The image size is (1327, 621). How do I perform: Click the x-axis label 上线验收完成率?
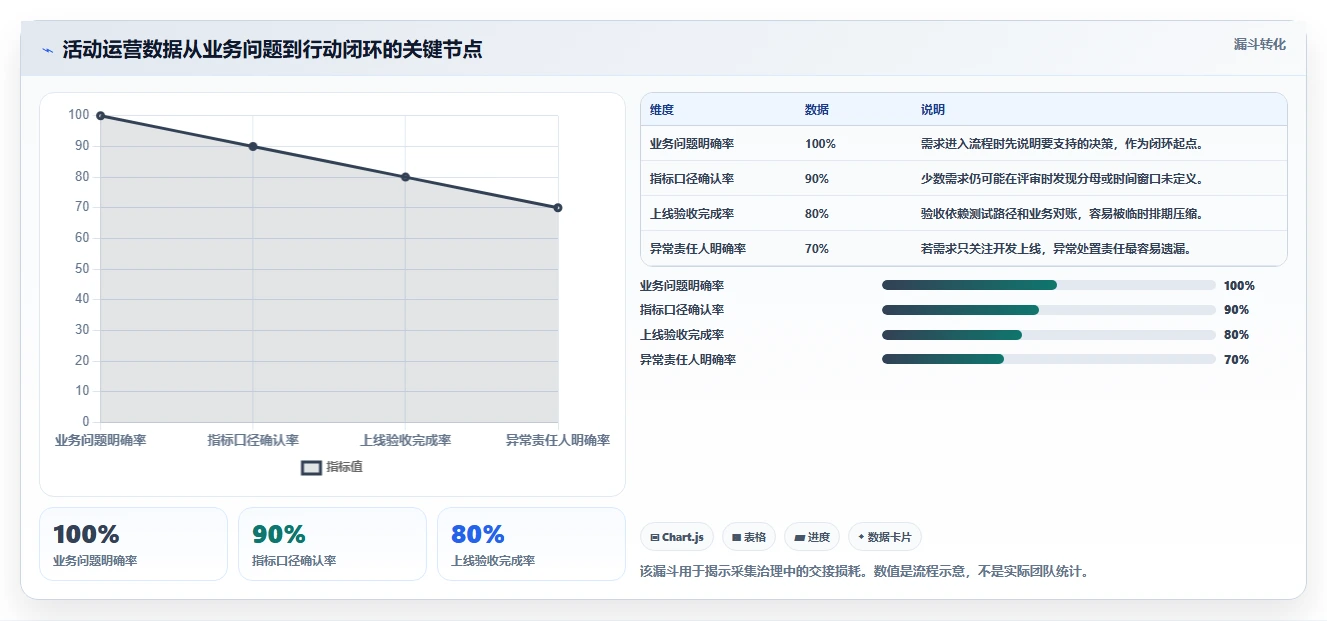click(x=405, y=441)
